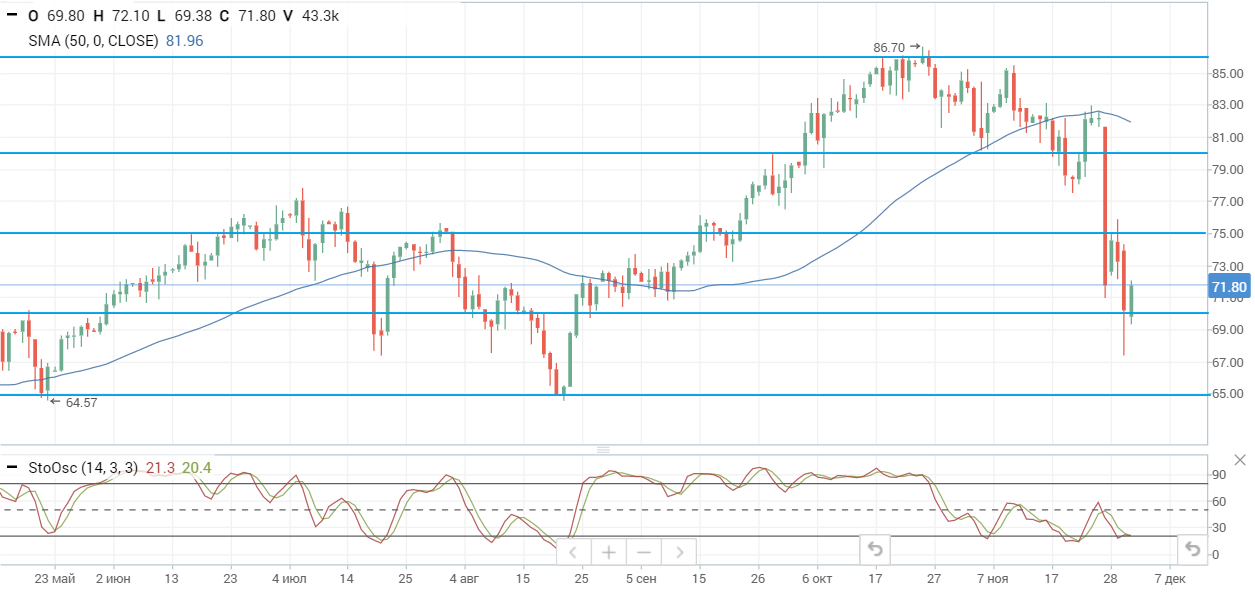The height and width of the screenshot is (596, 1255).
Task: Zoom out with the chart minus button
Action: (643, 551)
